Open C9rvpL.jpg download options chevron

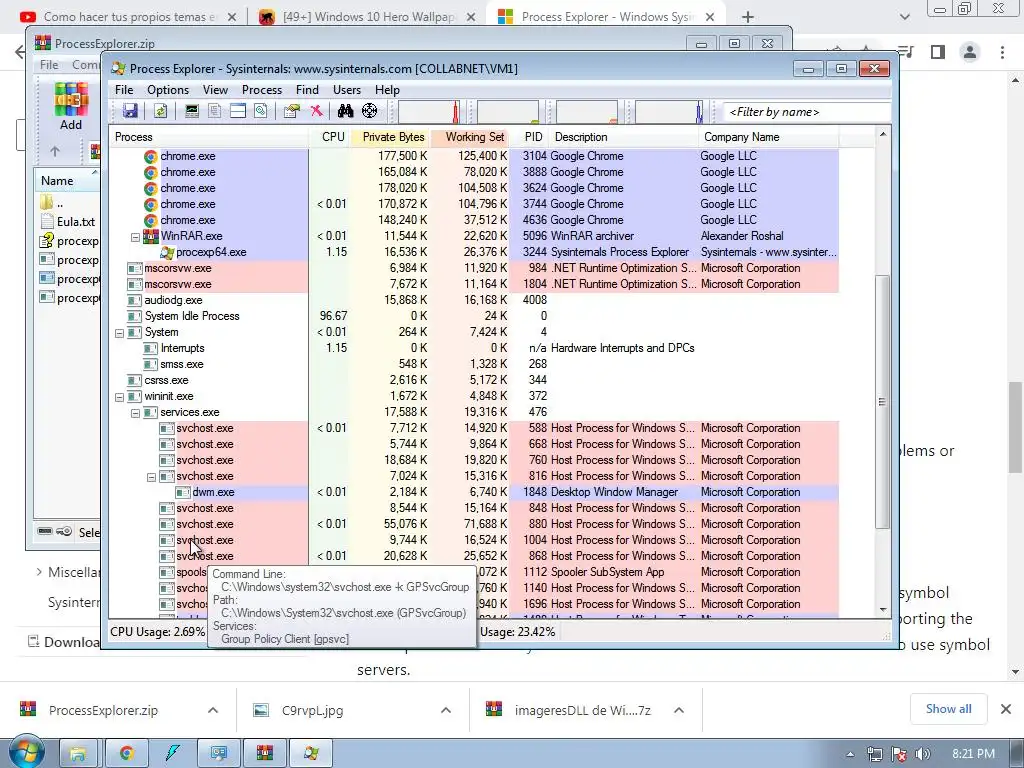[x=446, y=710]
